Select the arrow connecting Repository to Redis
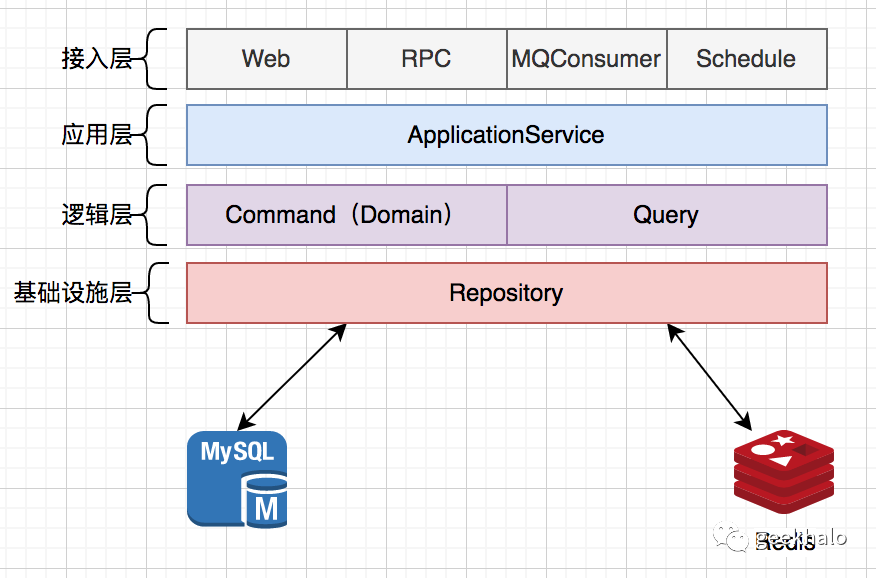The image size is (876, 578). (x=710, y=377)
